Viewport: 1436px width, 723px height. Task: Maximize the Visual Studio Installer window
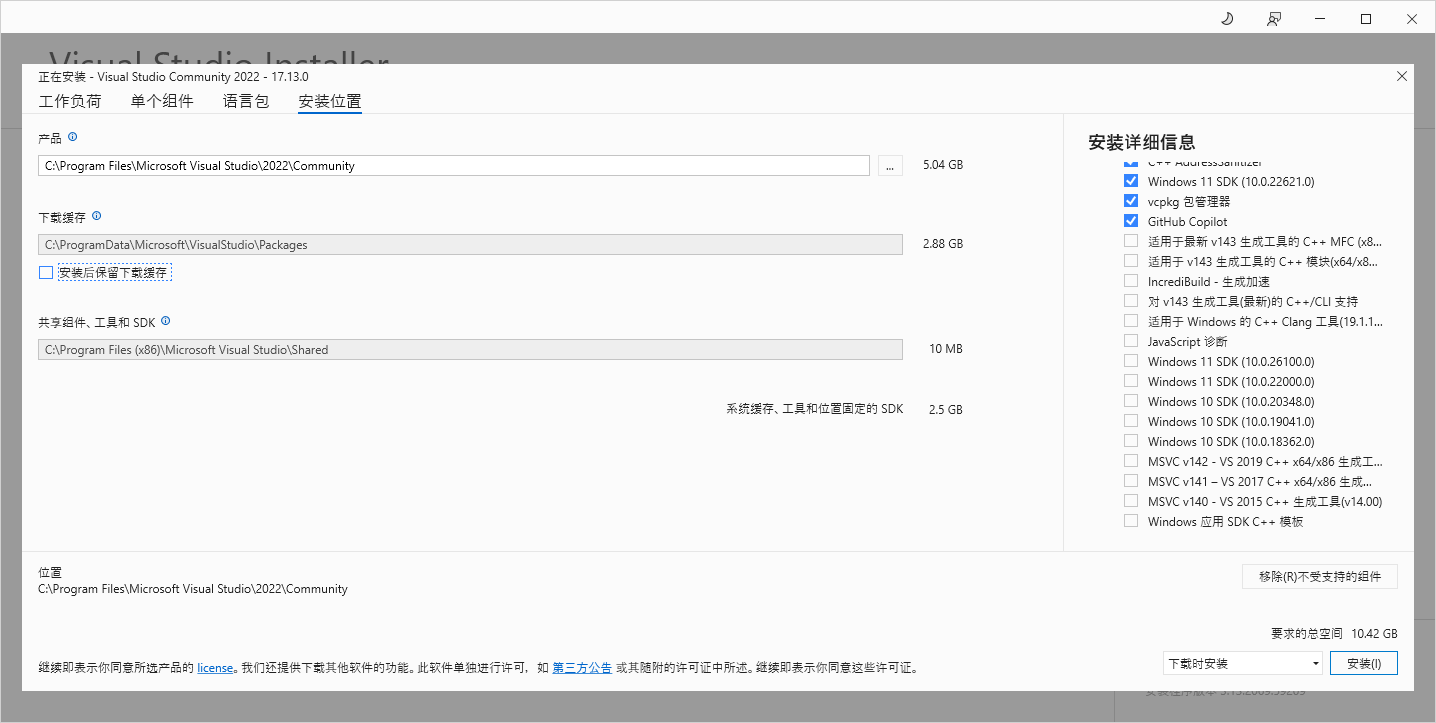point(1366,19)
